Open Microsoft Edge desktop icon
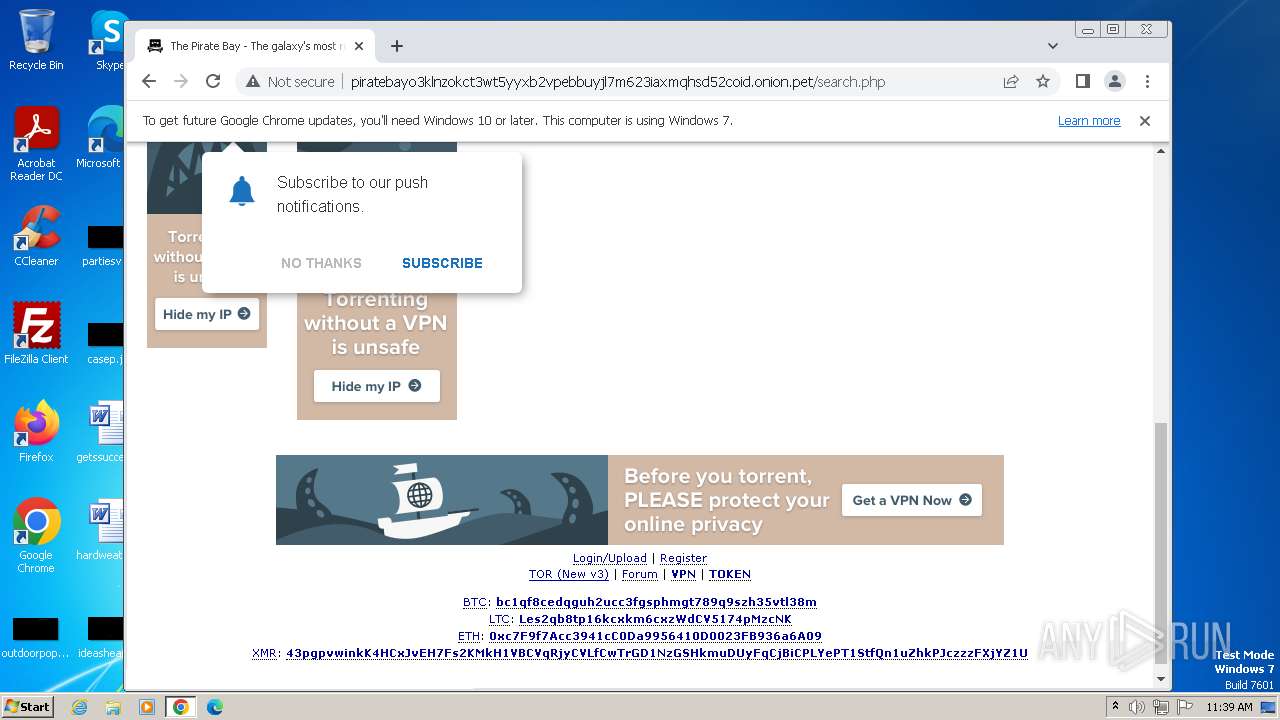Image resolution: width=1280 pixels, height=720 pixels. click(x=100, y=138)
